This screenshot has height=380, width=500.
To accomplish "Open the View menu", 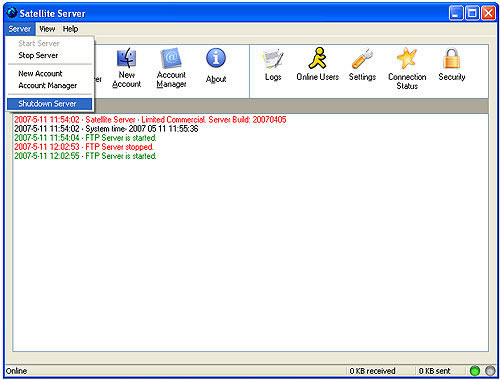I will [47, 29].
